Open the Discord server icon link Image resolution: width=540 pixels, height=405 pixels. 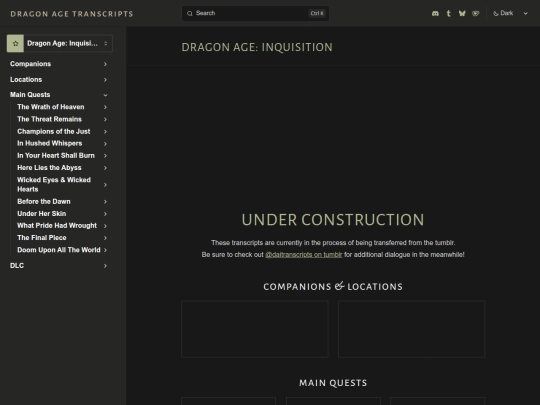click(x=435, y=13)
